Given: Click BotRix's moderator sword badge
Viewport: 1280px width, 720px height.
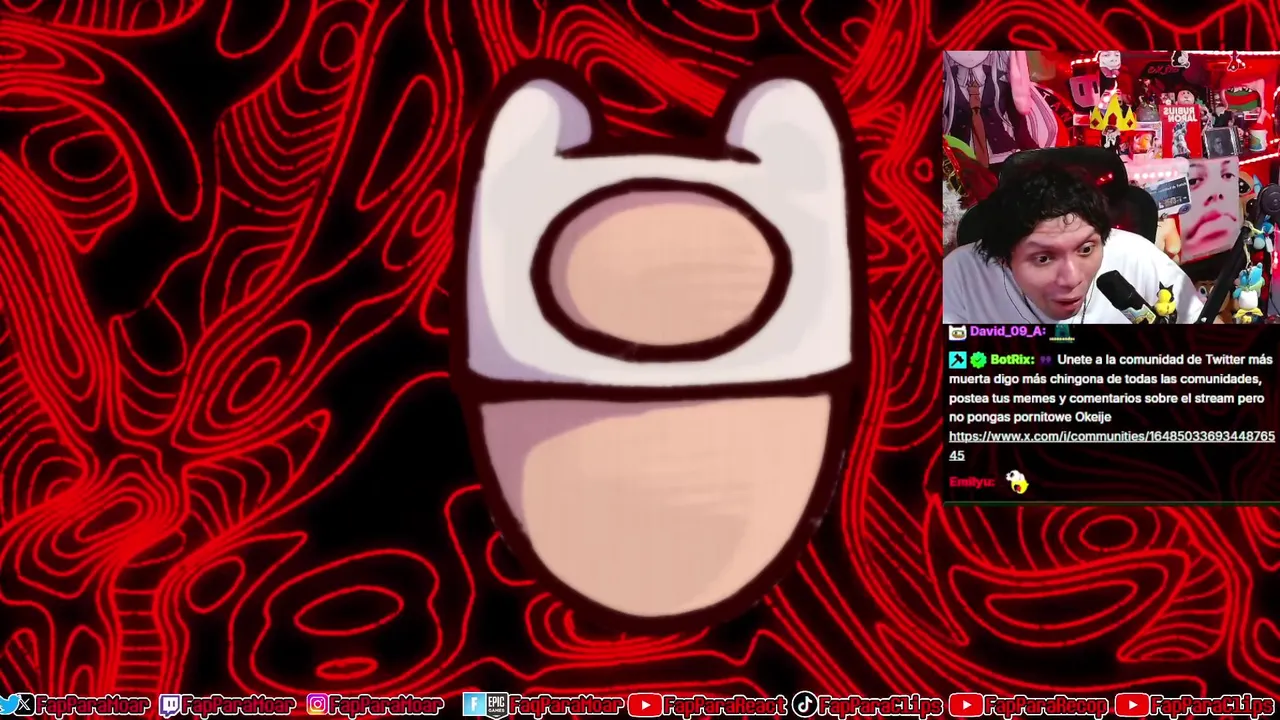Looking at the screenshot, I should (x=958, y=360).
